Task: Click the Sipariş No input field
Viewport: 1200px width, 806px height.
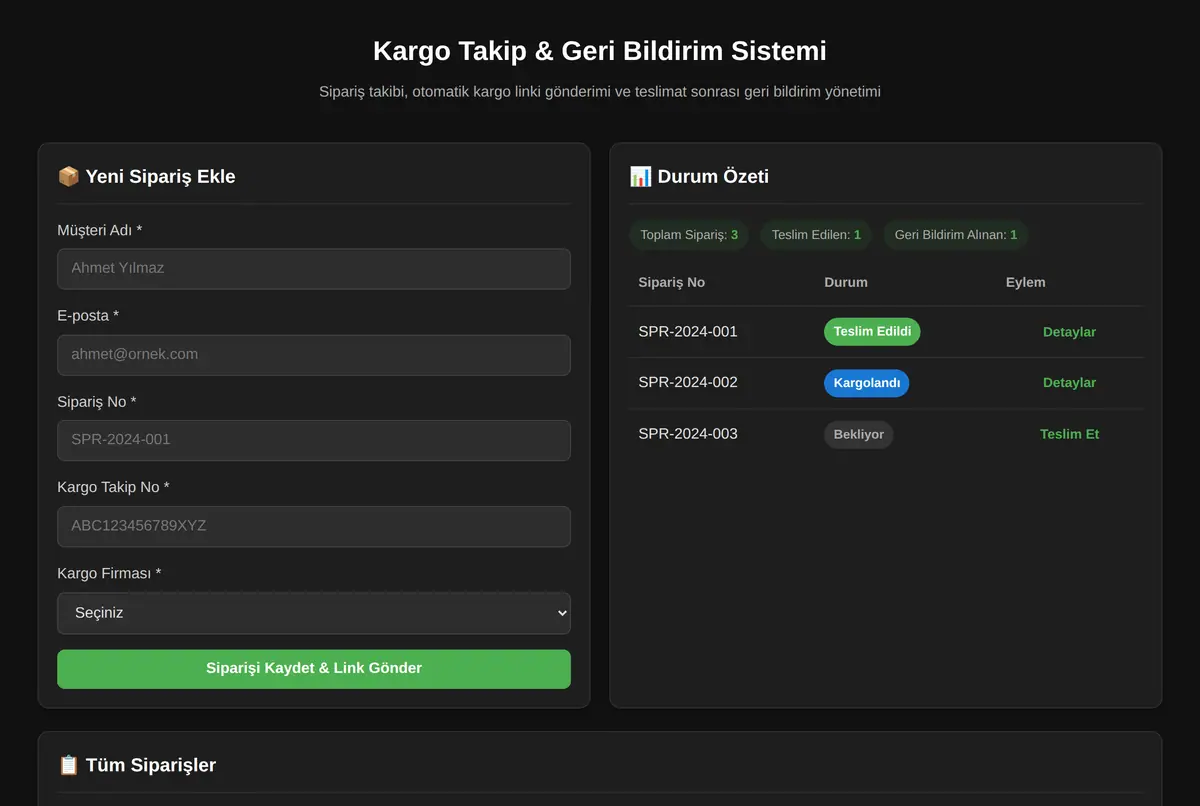Action: click(314, 440)
